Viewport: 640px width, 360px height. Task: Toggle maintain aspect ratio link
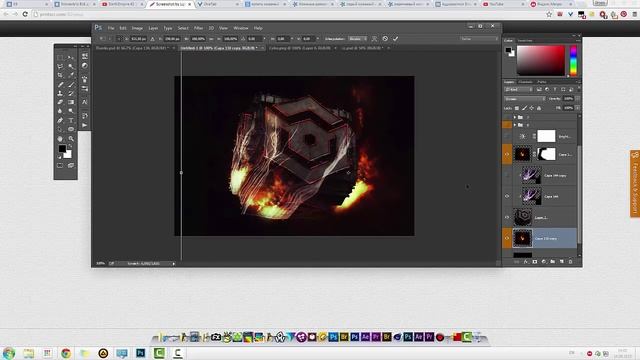211,39
